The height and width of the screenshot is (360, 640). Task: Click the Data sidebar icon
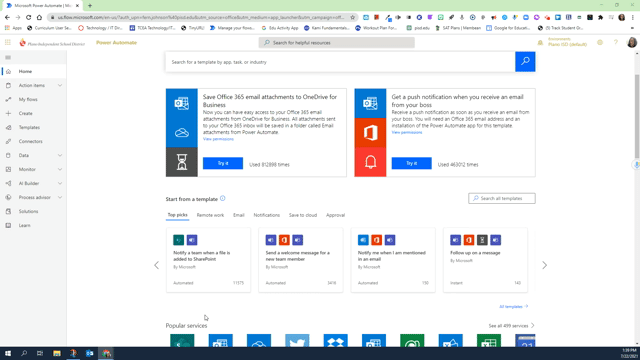(8, 156)
